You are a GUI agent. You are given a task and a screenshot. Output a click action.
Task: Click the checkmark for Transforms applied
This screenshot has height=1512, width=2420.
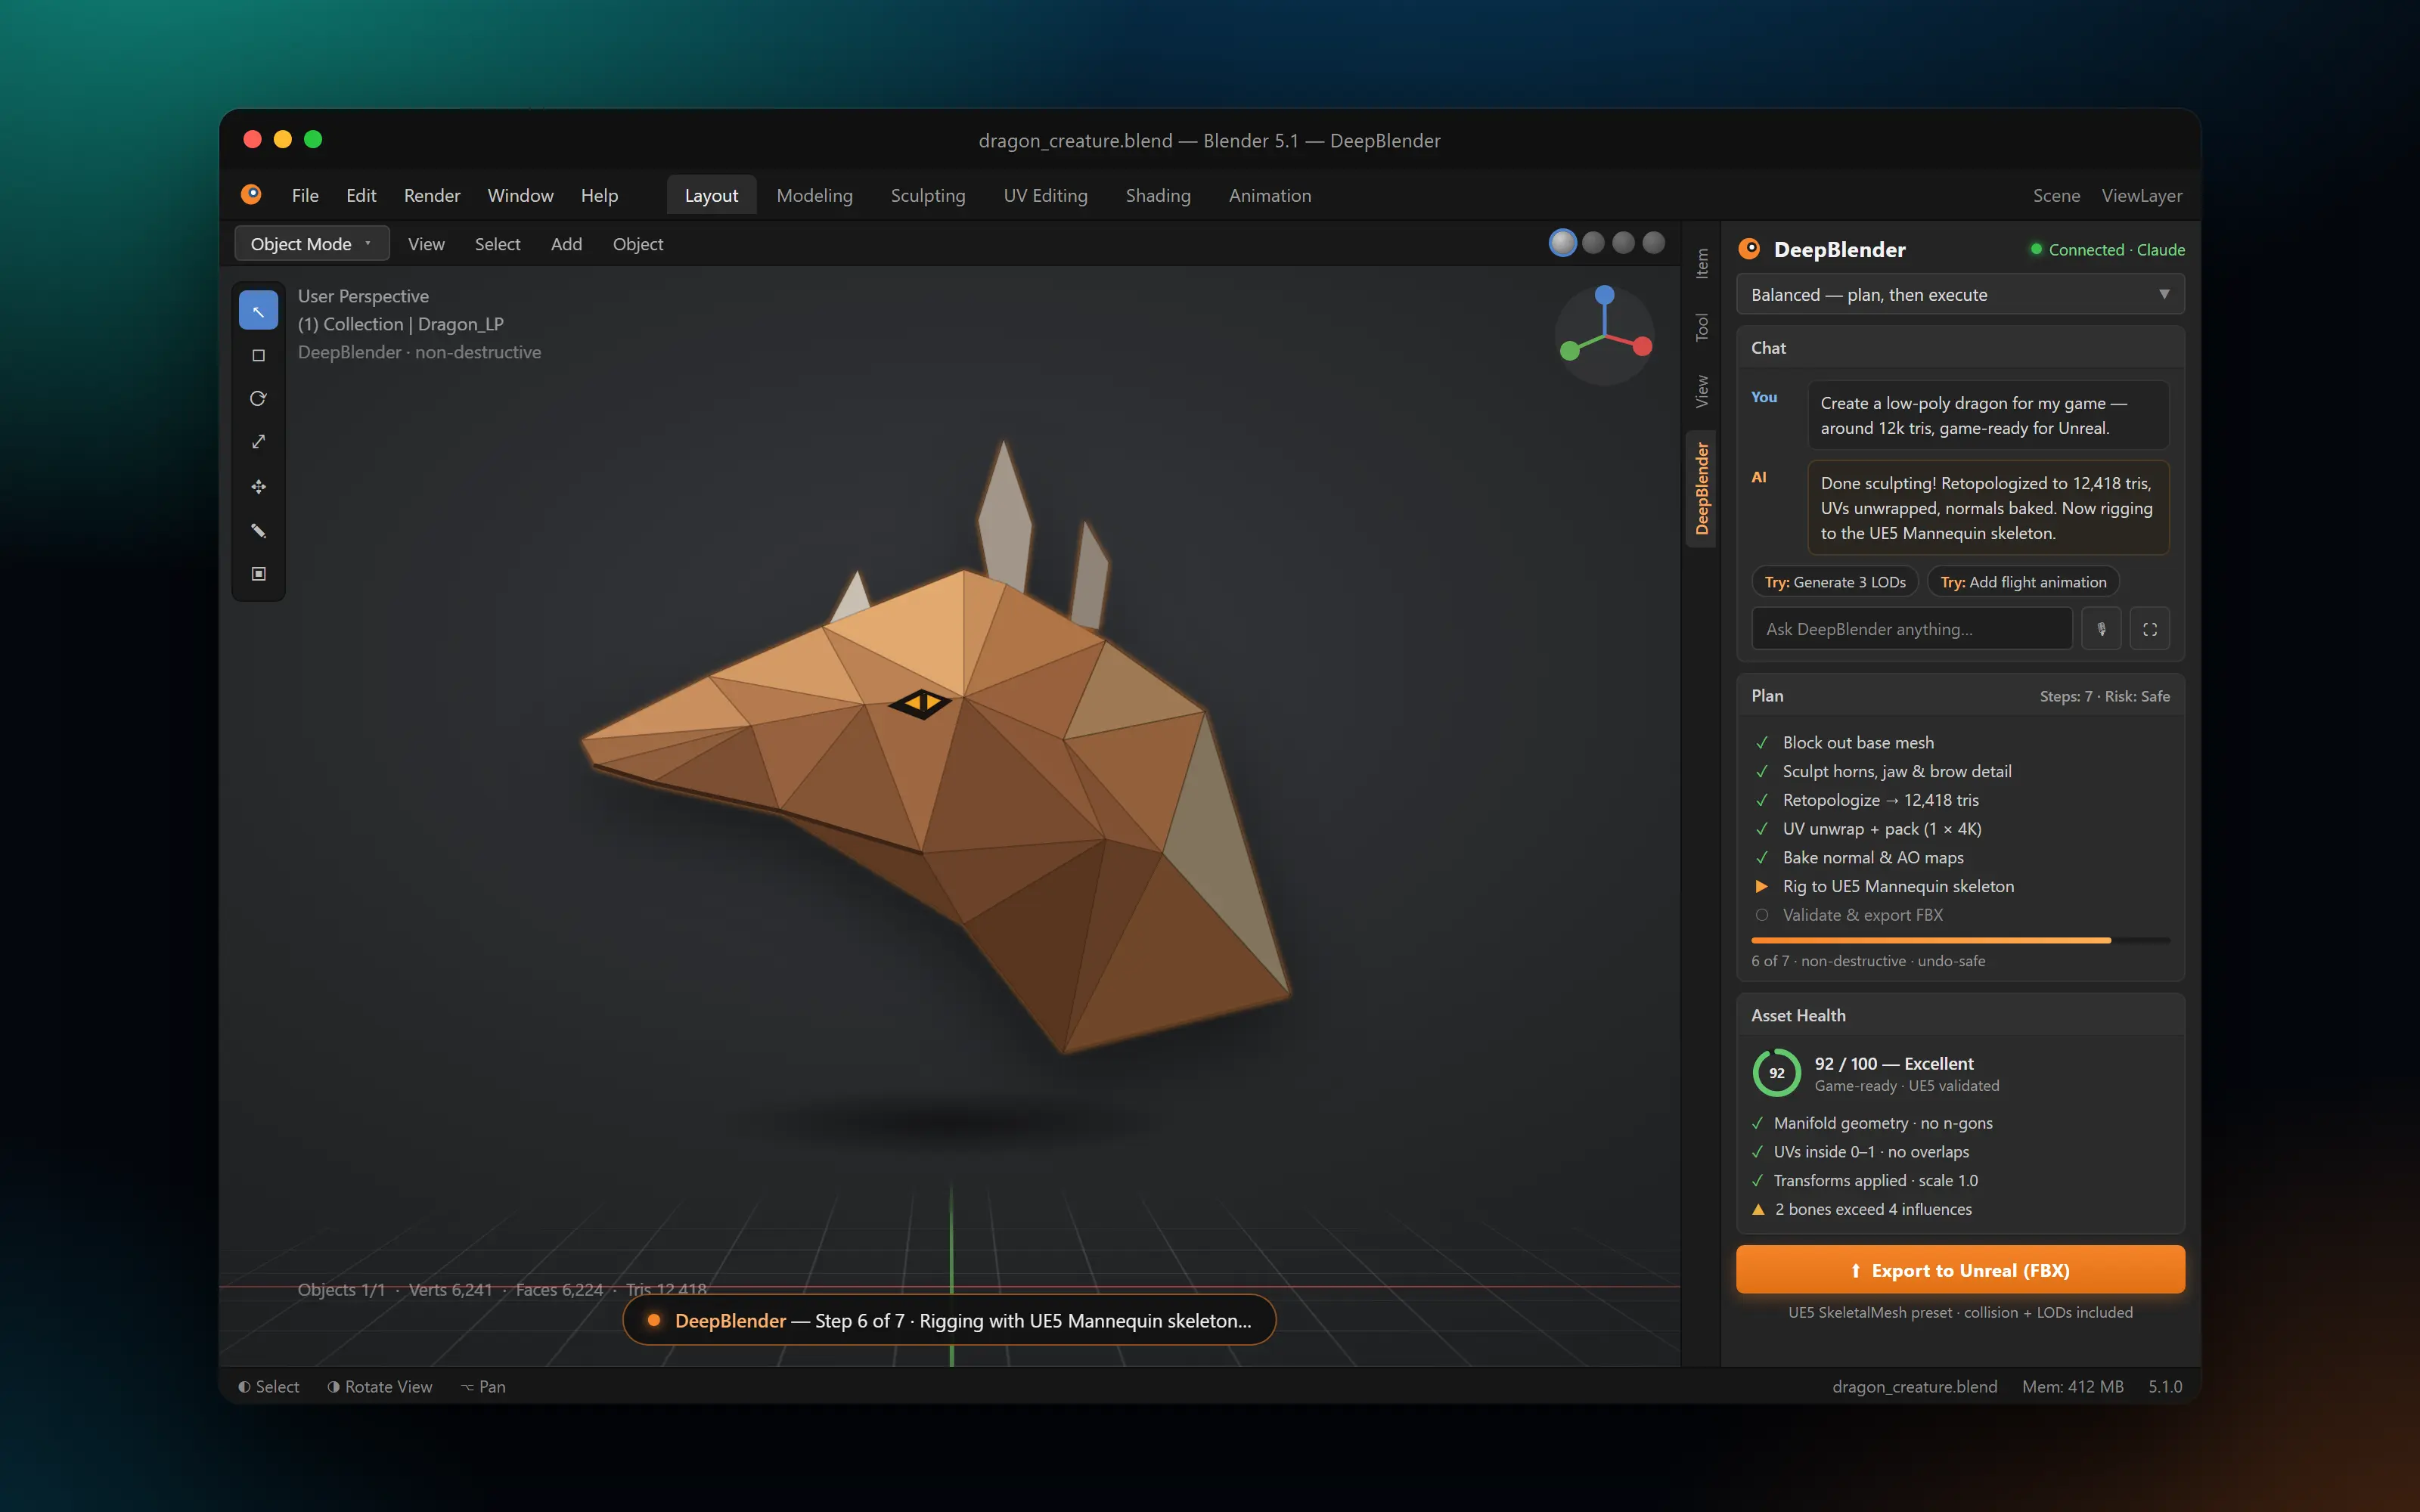(1757, 1180)
